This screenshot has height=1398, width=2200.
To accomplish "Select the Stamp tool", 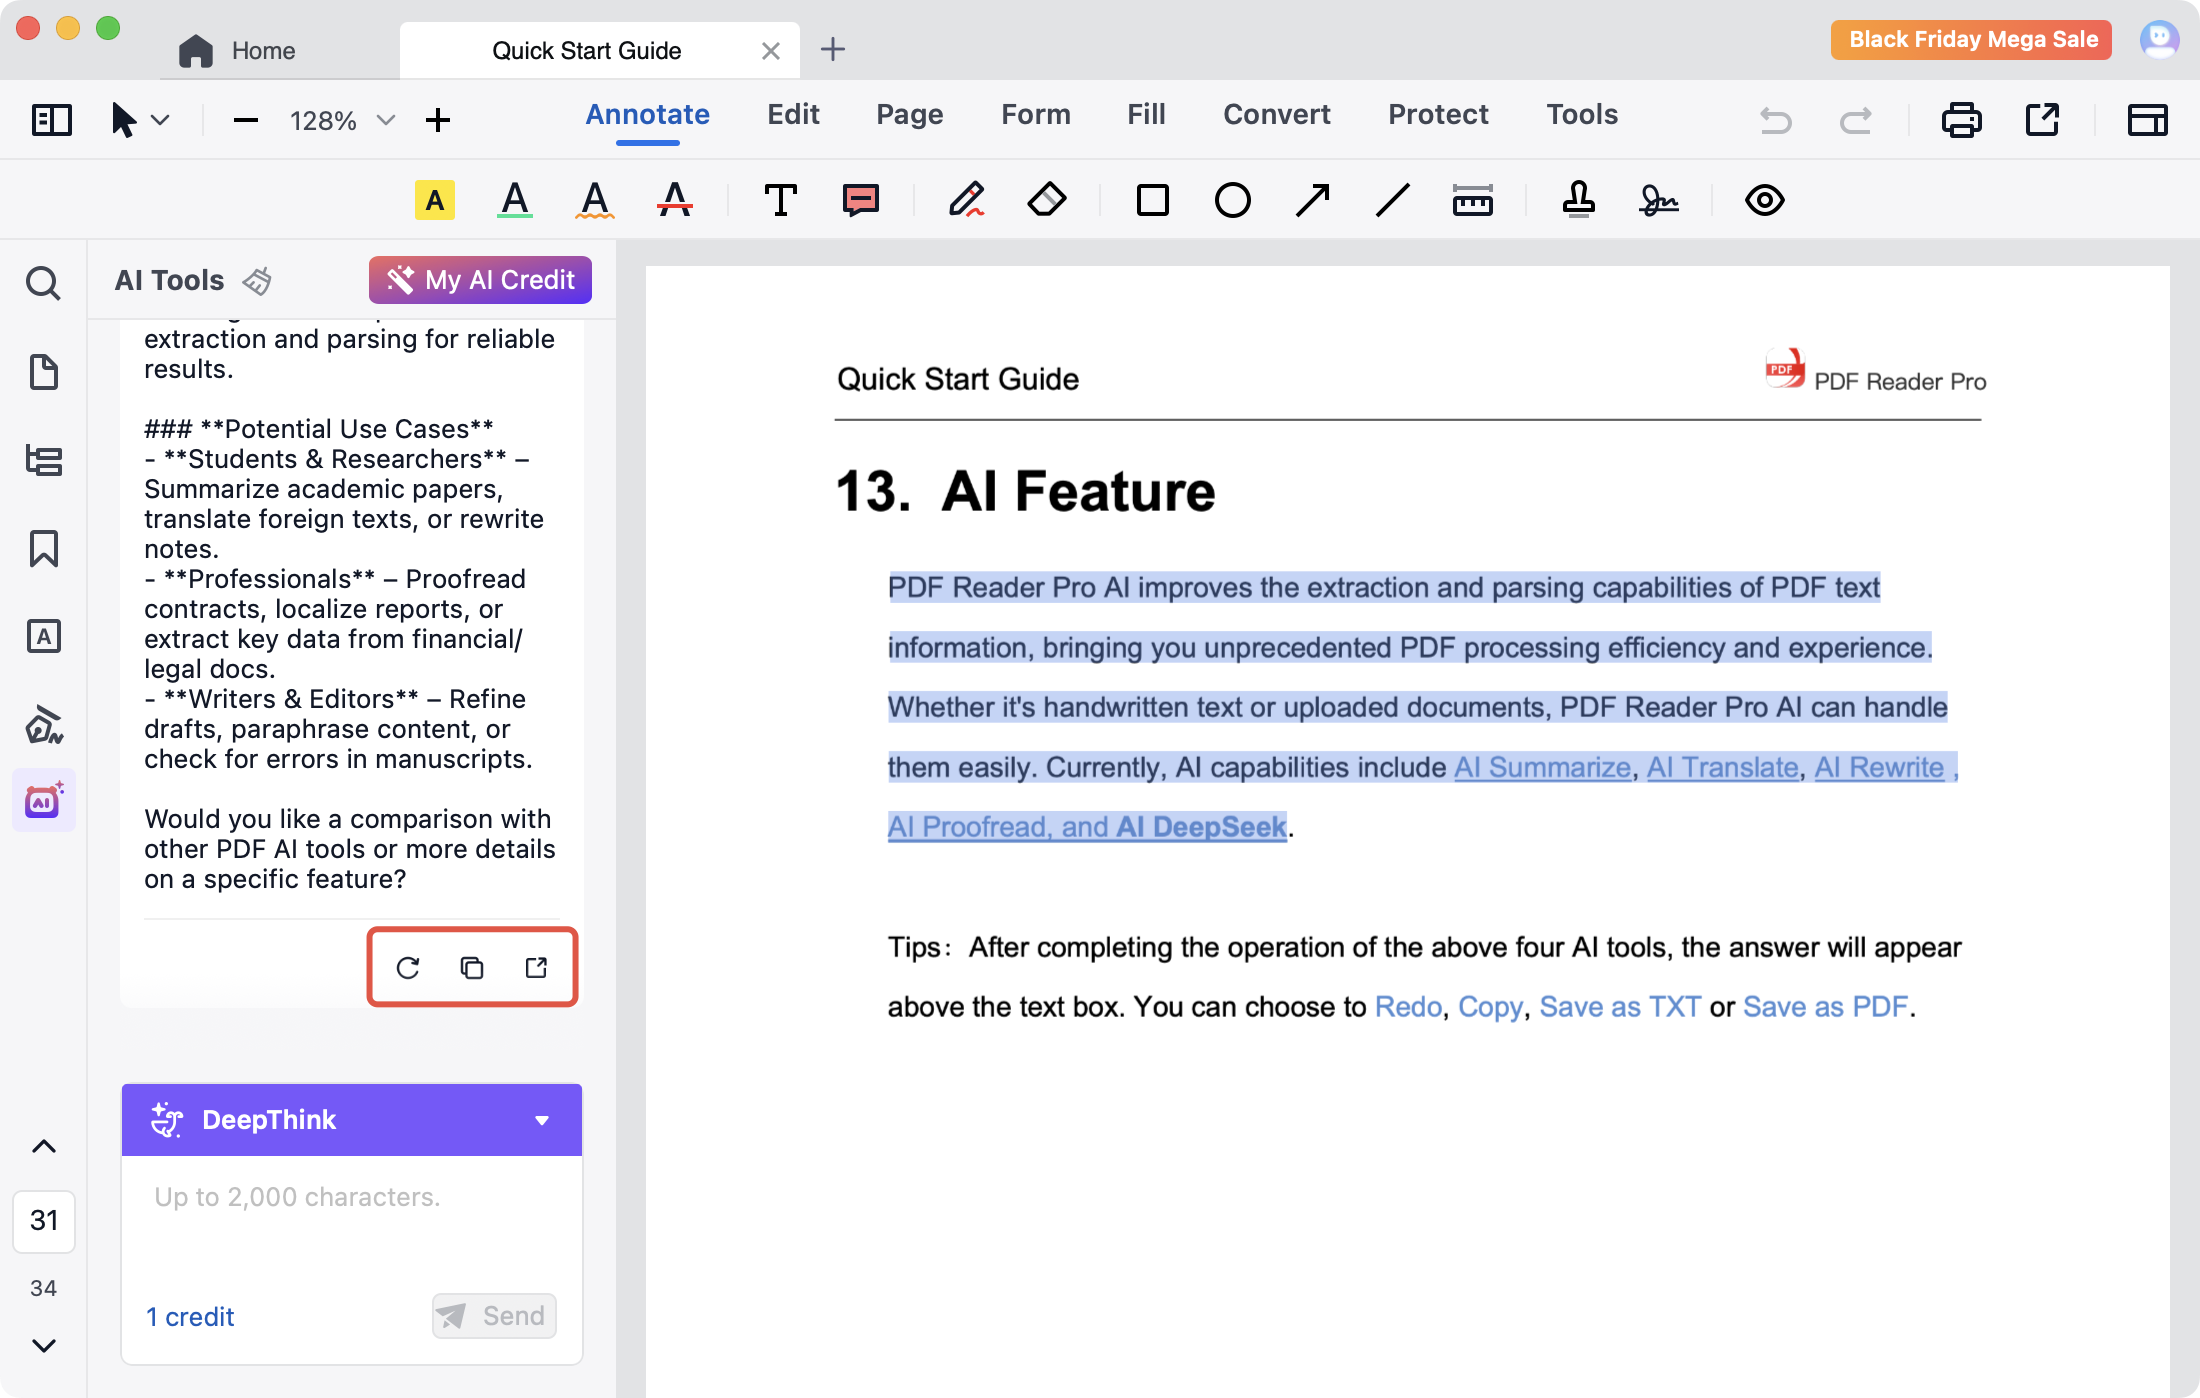I will point(1578,200).
